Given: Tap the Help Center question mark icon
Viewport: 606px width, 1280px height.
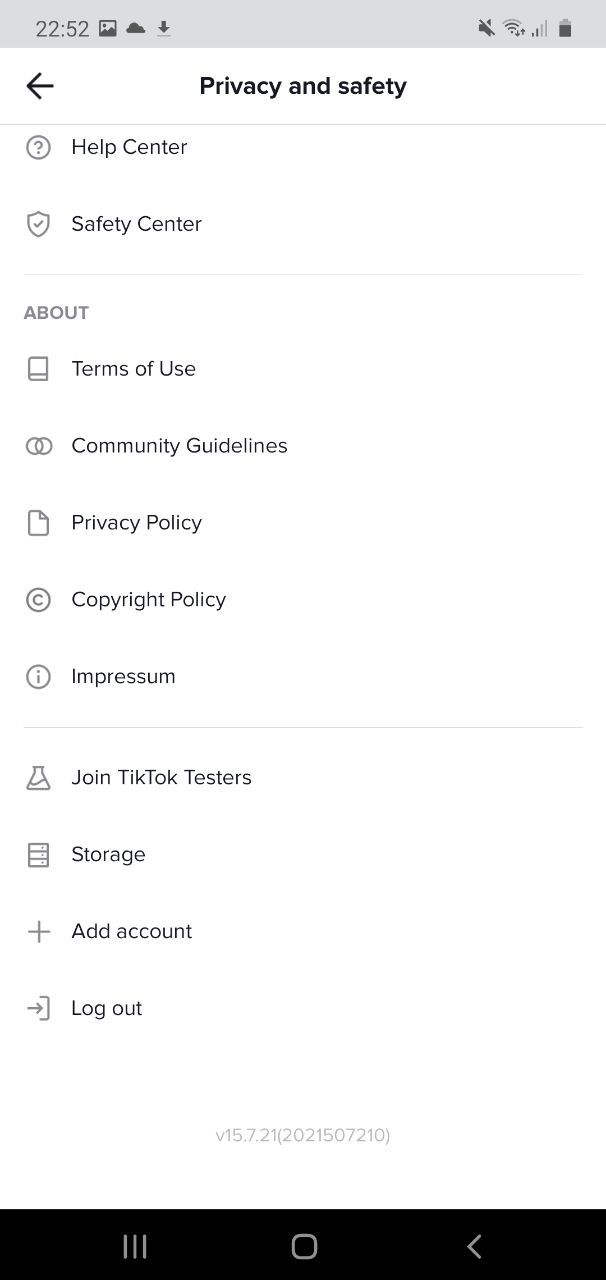Looking at the screenshot, I should coord(38,148).
